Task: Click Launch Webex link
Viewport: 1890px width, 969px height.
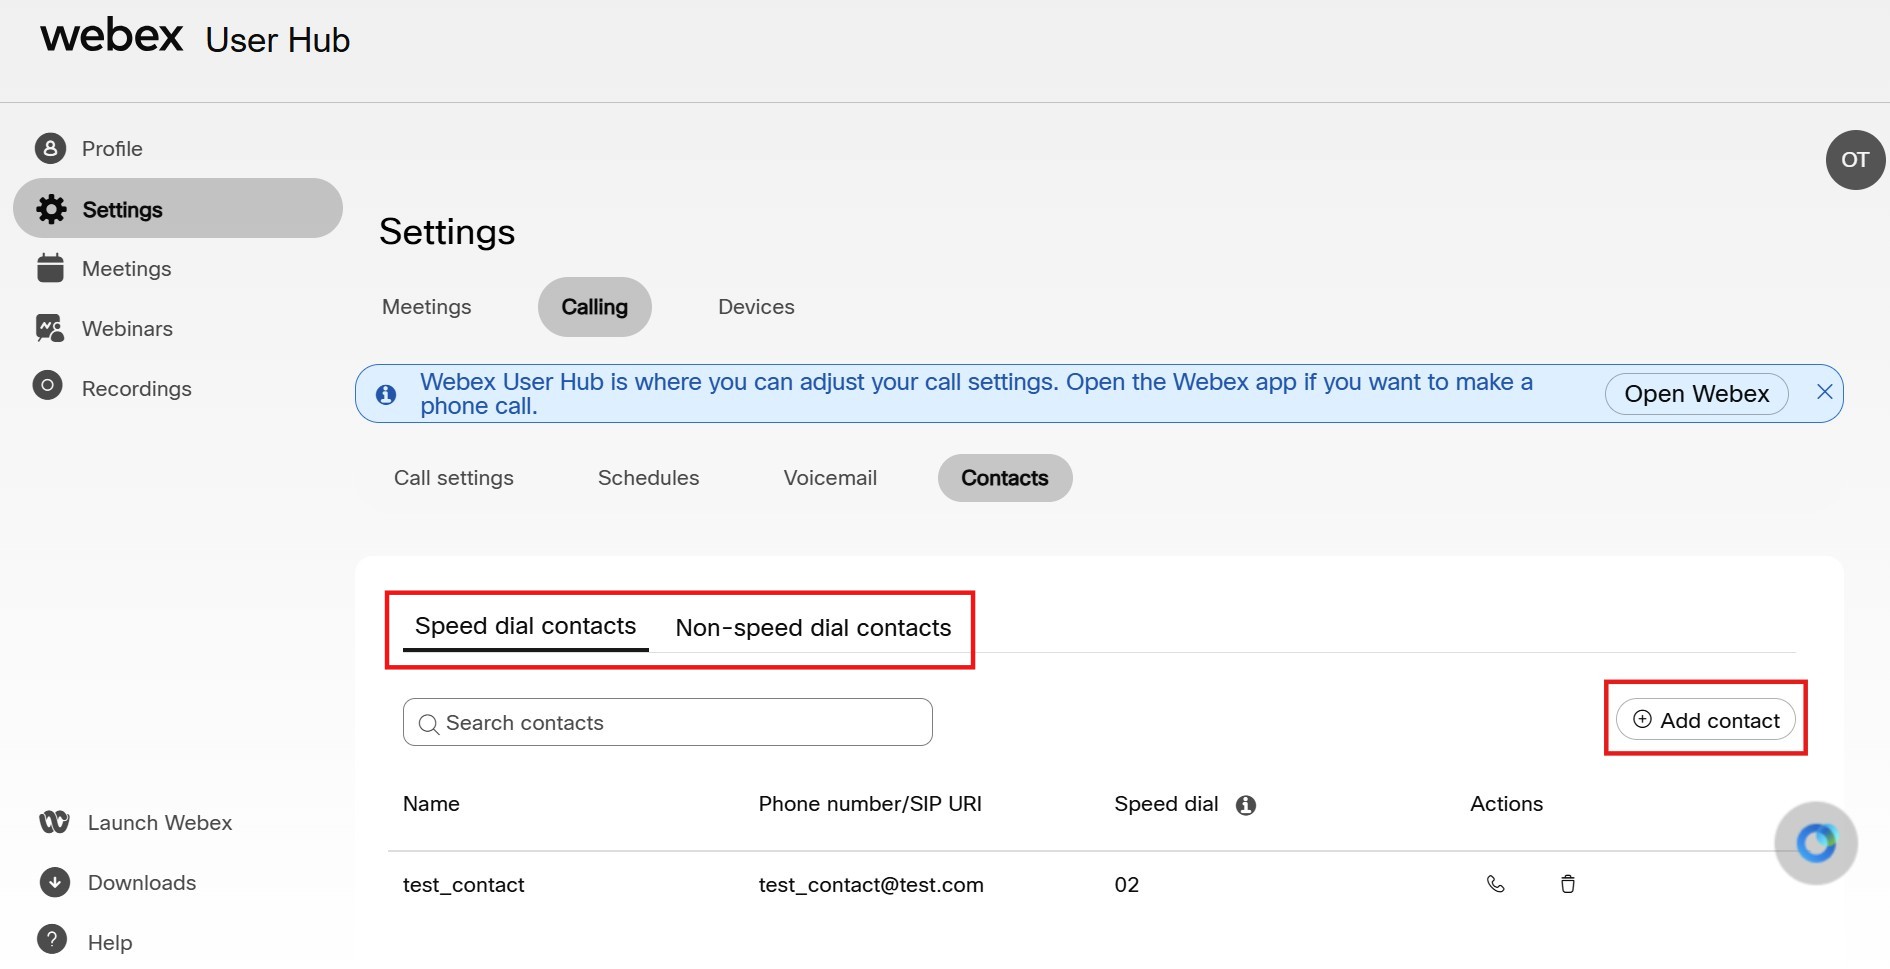Action: coord(160,823)
